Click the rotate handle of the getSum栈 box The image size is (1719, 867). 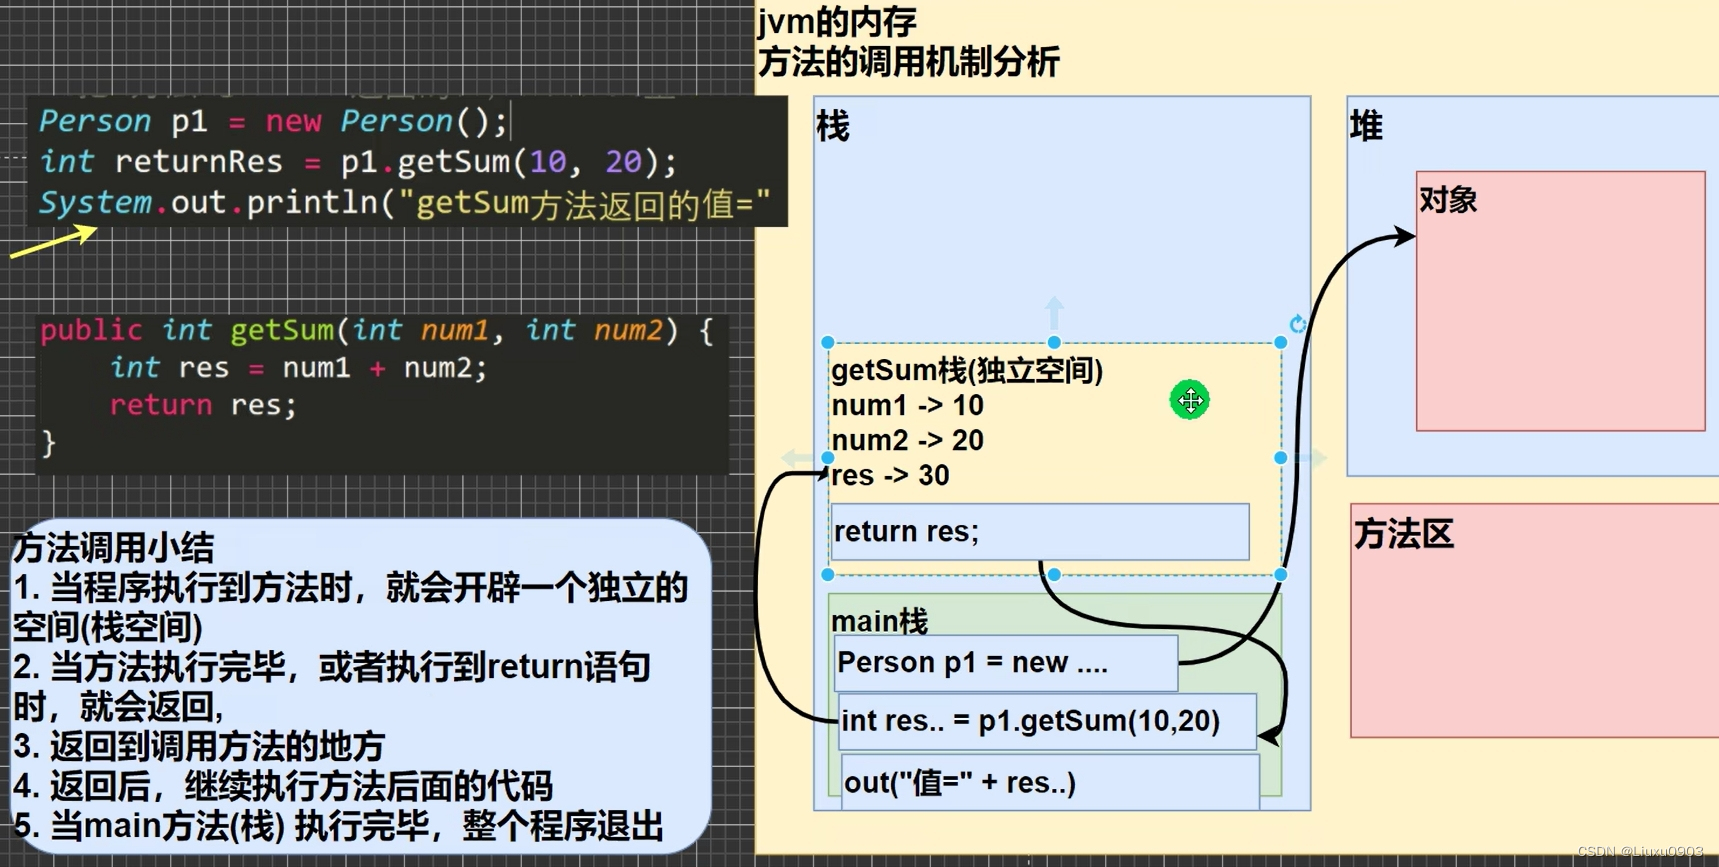[1297, 324]
